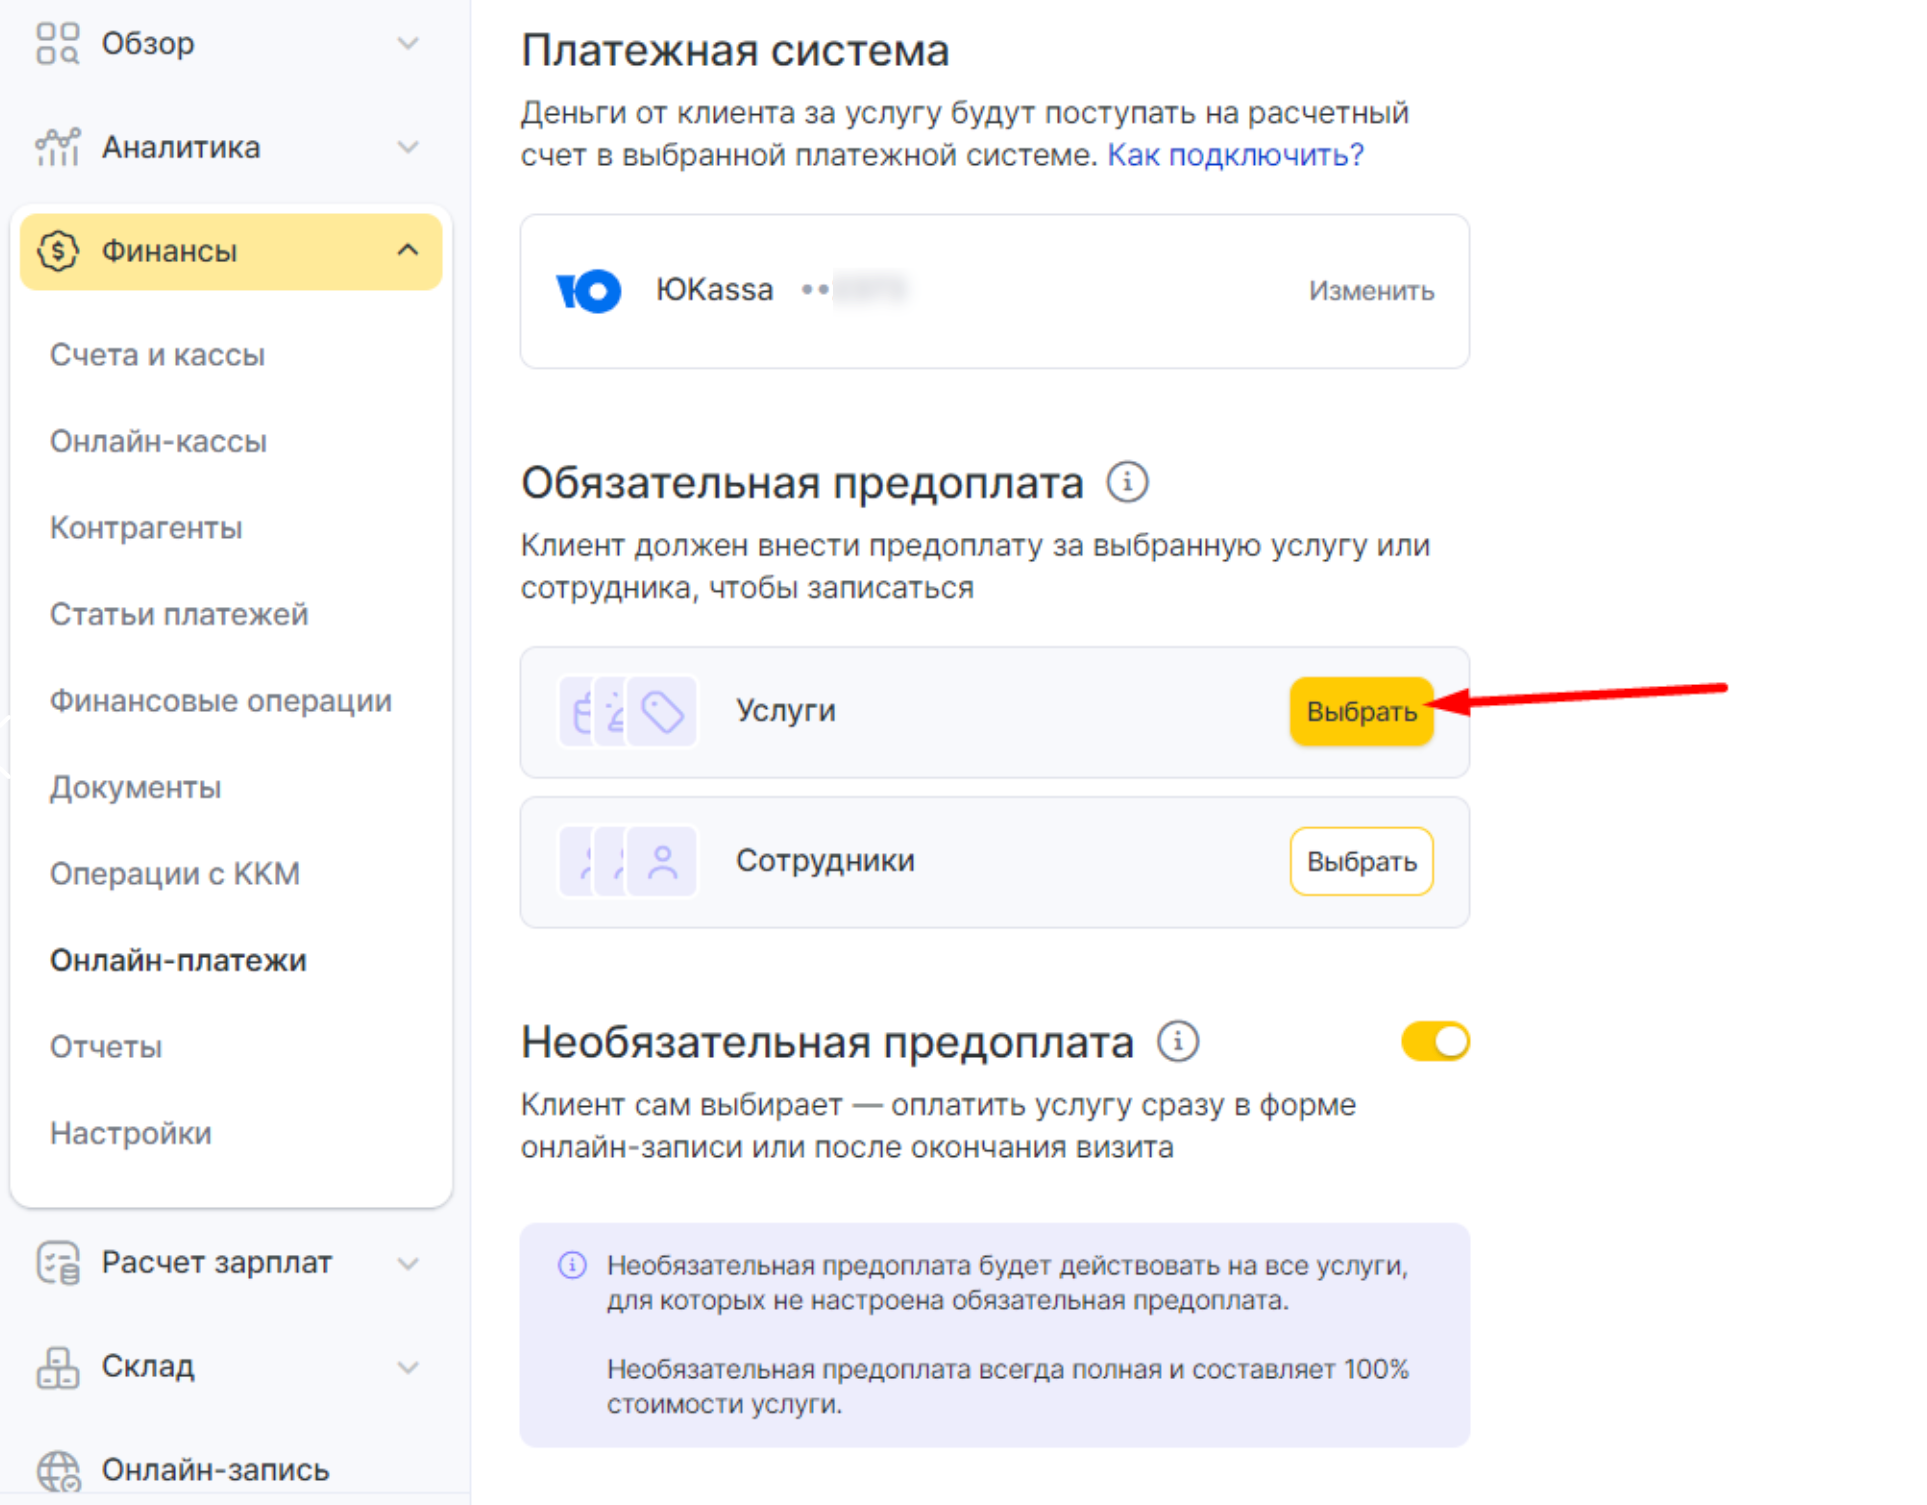The width and height of the screenshot is (1927, 1505).
Task: Click info icon in the purple notice box
Action: [x=572, y=1265]
